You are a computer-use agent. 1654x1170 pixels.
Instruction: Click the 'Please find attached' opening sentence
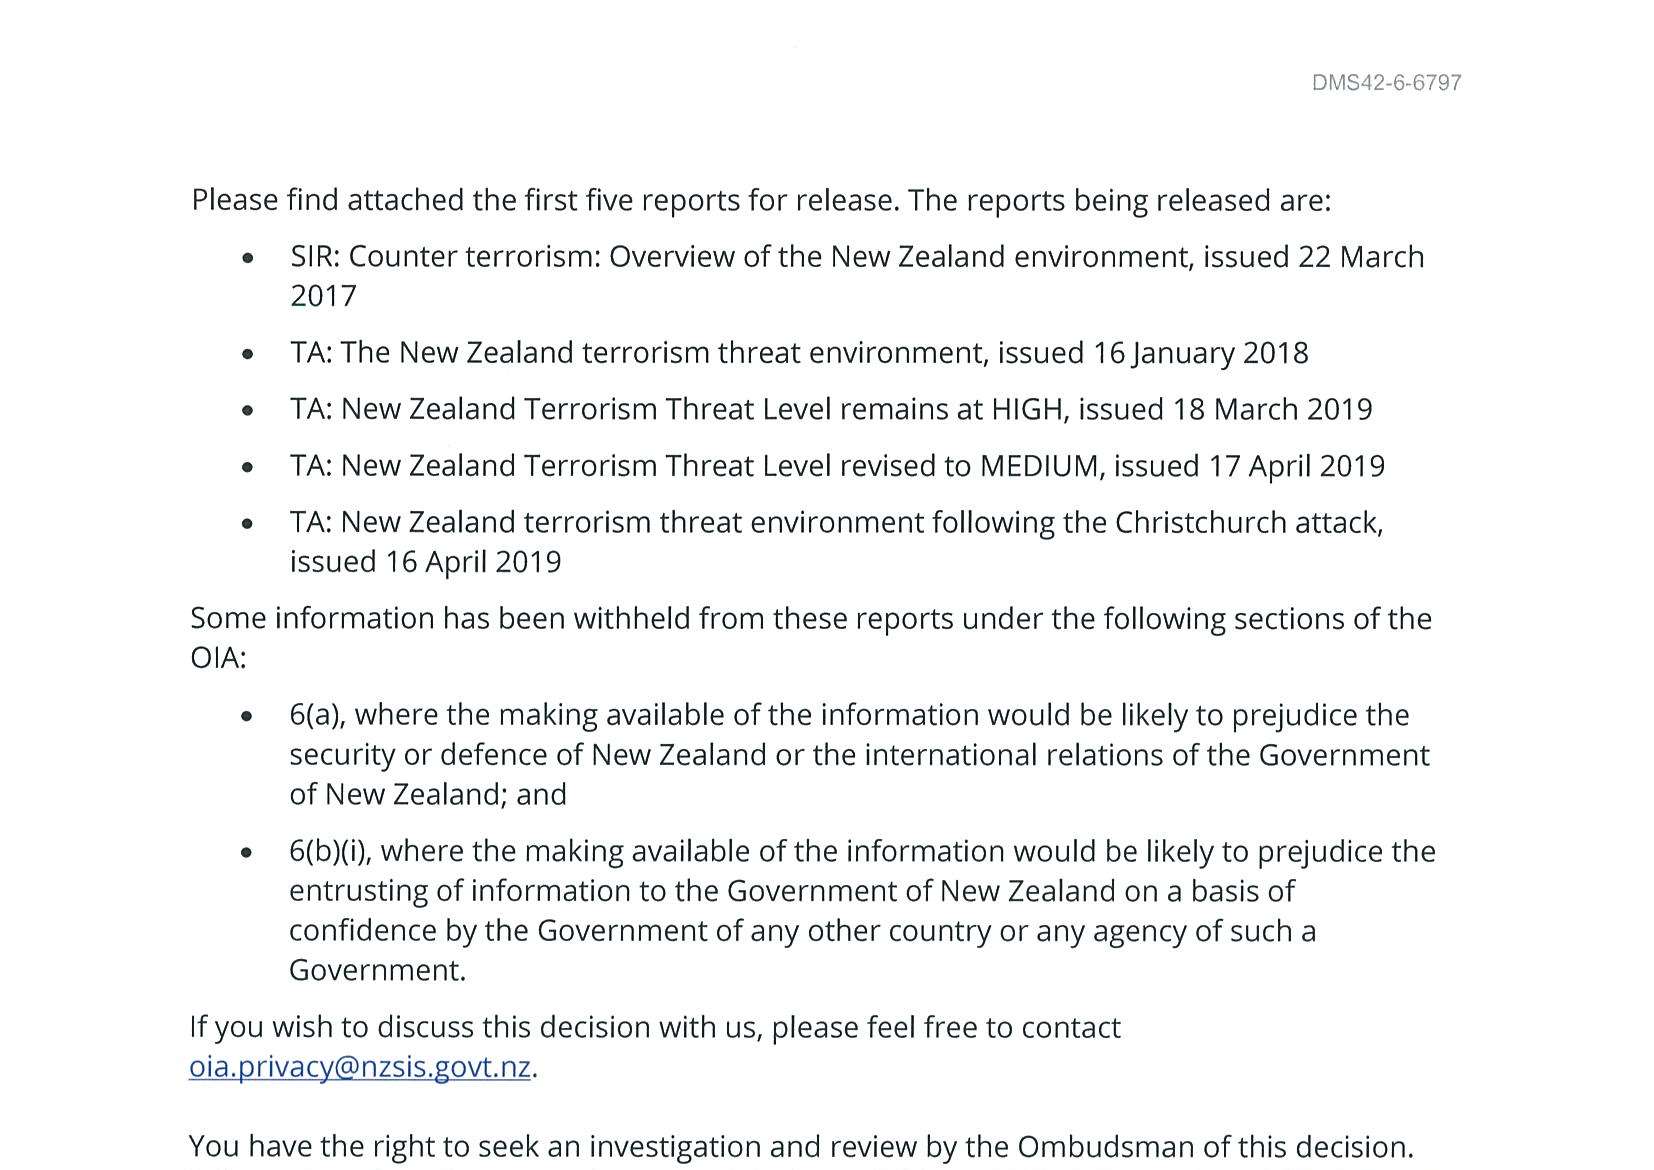pos(760,200)
